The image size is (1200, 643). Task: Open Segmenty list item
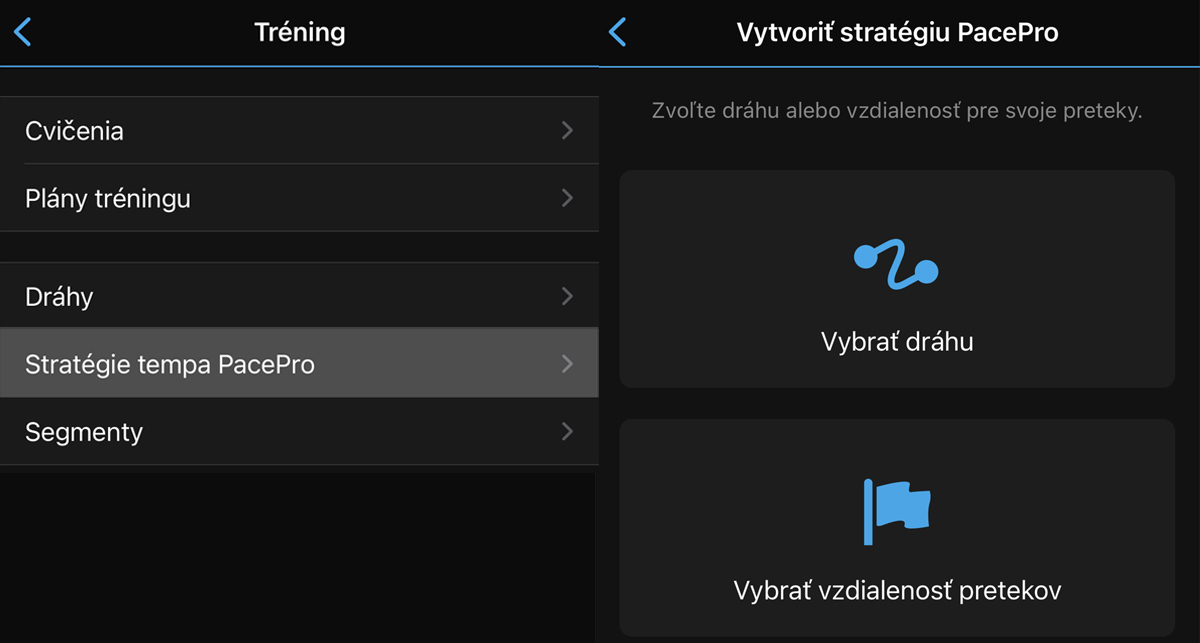point(299,432)
